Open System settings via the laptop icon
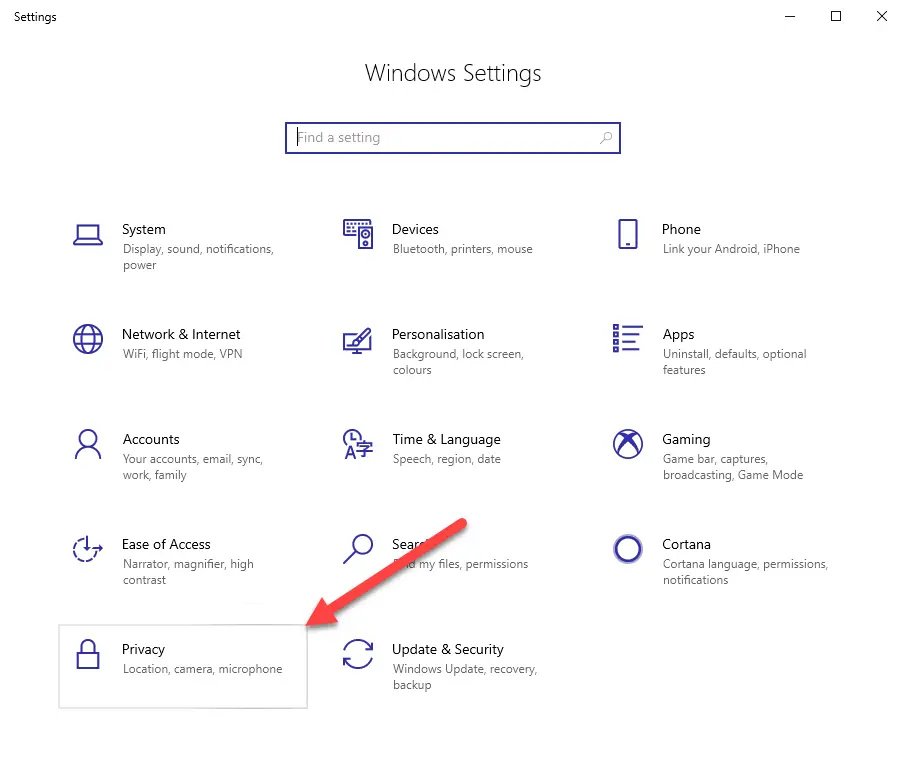 88,233
